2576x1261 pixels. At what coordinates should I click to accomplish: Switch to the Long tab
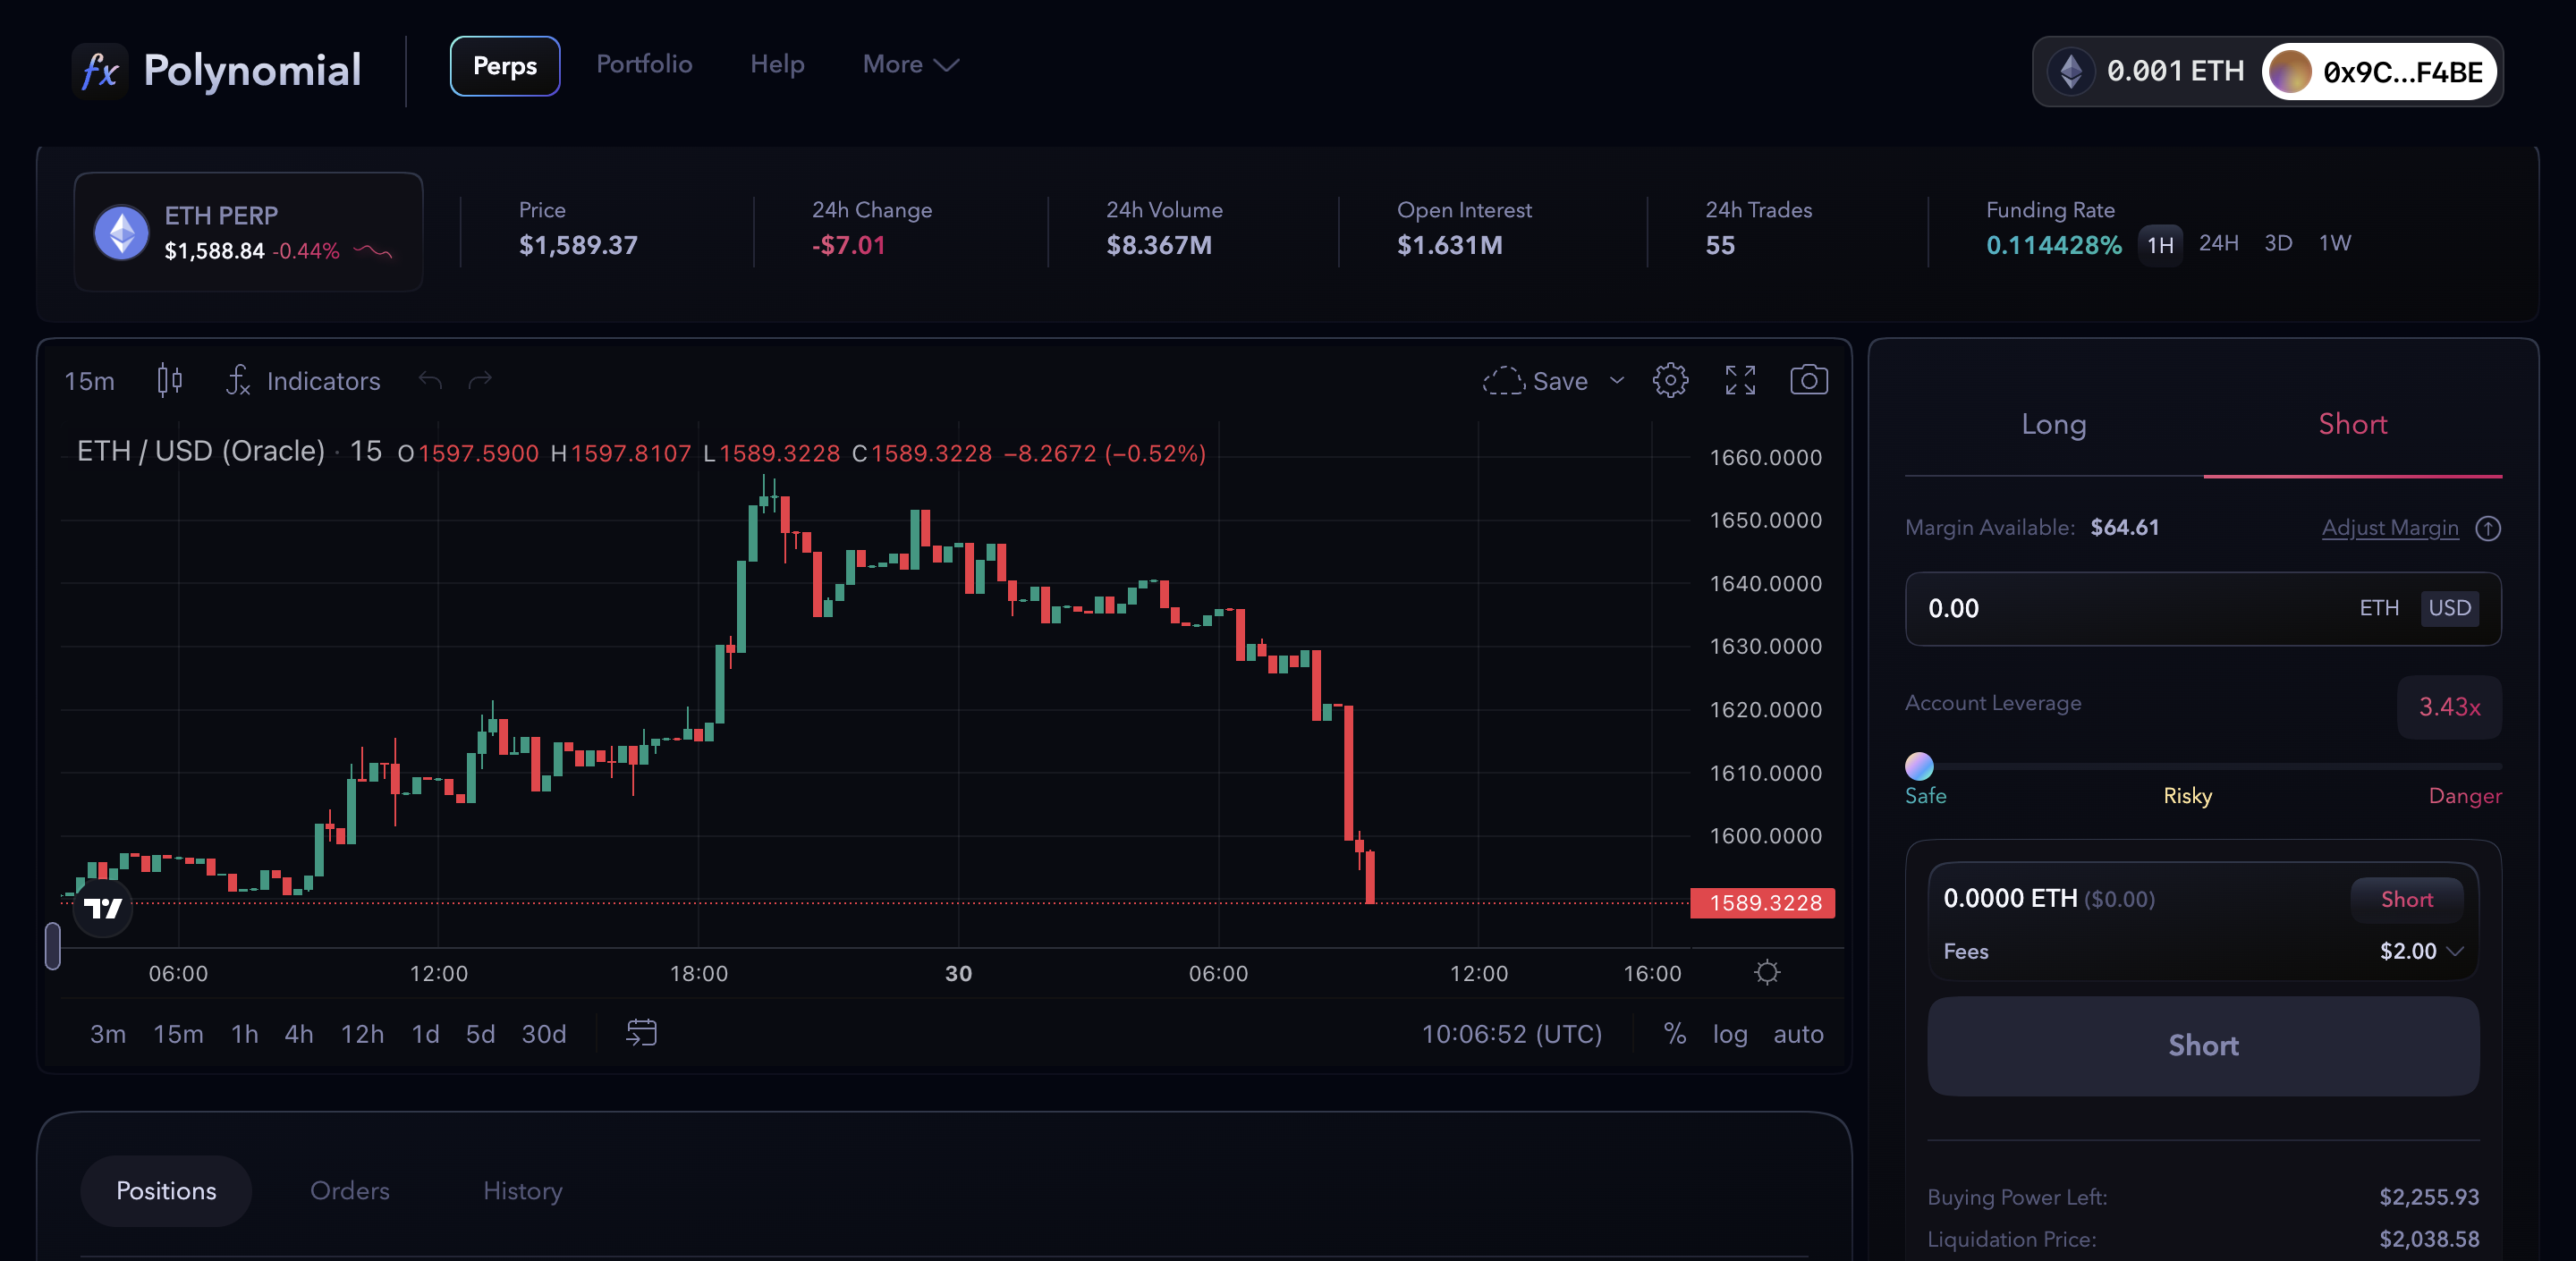pyautogui.click(x=2053, y=424)
